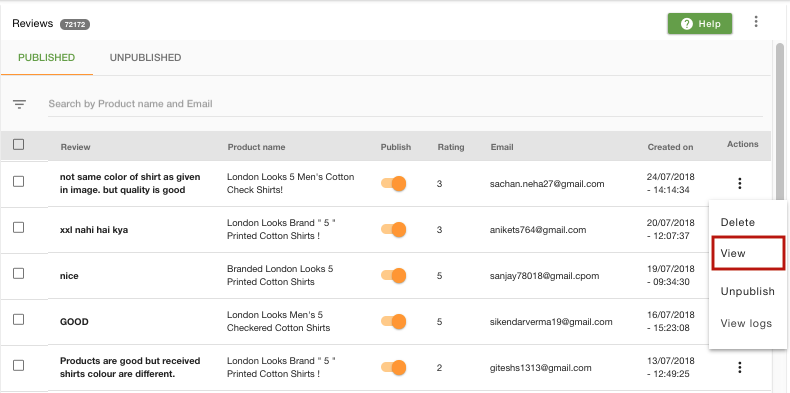Viewport: 790px width, 393px height.
Task: Click the Help button
Action: pyautogui.click(x=700, y=24)
